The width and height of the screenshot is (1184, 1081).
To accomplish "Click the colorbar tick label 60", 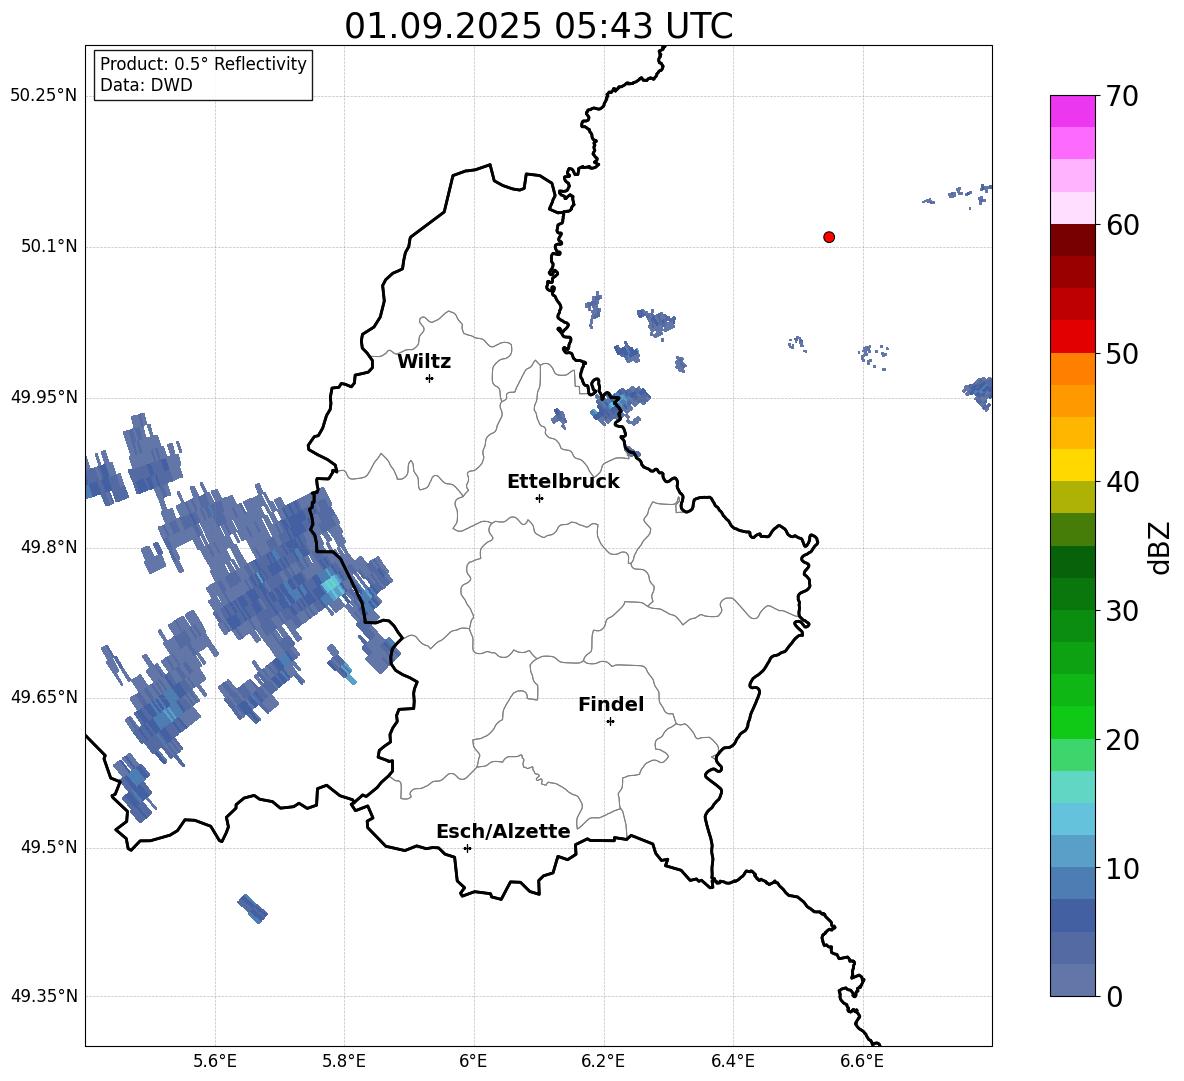I will (x=1122, y=225).
